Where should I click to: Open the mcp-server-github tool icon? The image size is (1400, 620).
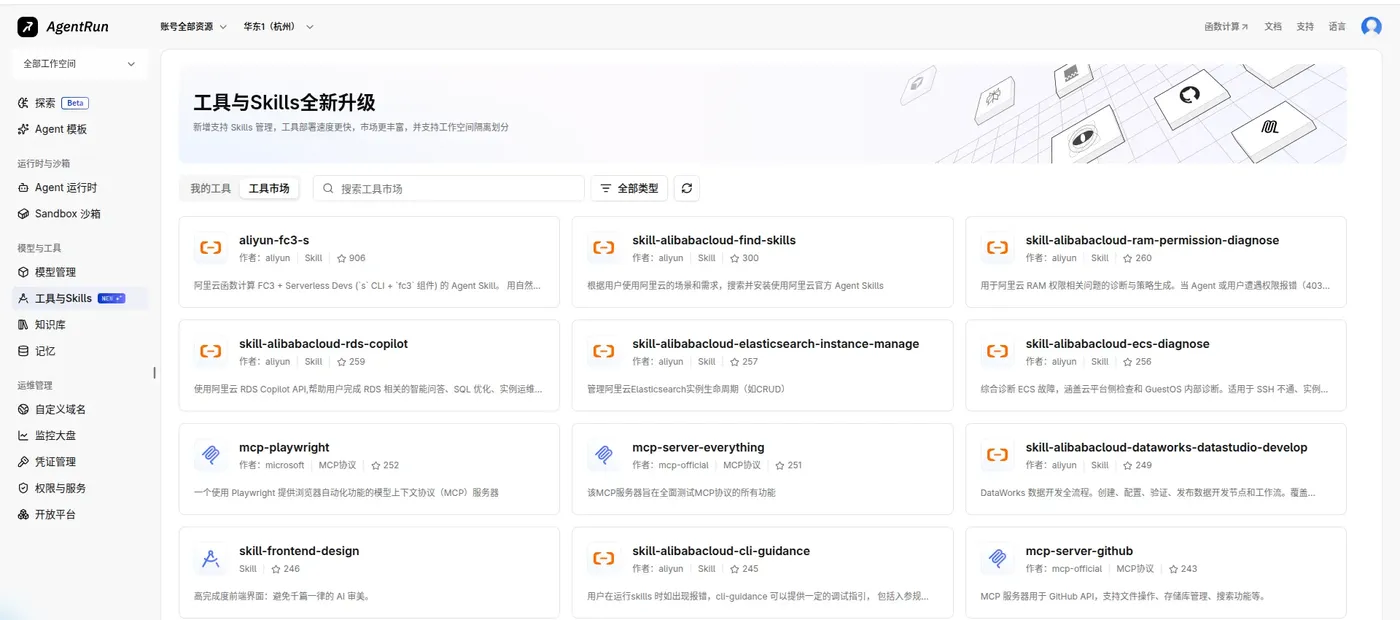tap(997, 559)
